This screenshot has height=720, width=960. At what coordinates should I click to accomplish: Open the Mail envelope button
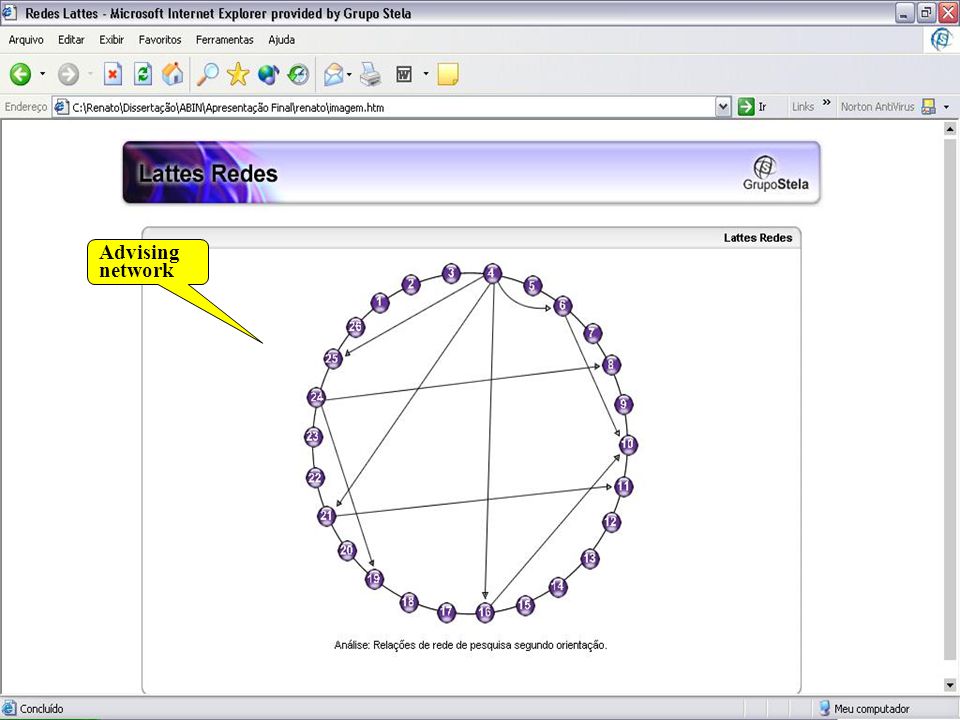tap(334, 75)
